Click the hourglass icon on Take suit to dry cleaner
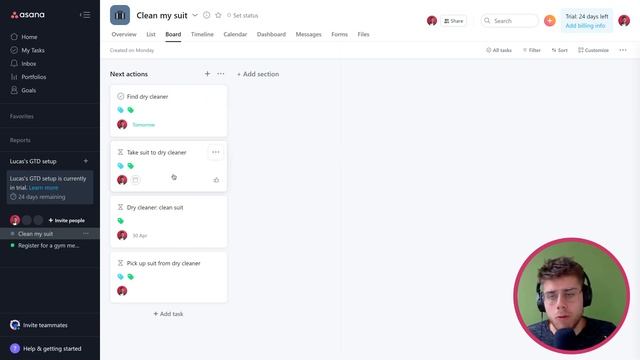 tap(120, 152)
